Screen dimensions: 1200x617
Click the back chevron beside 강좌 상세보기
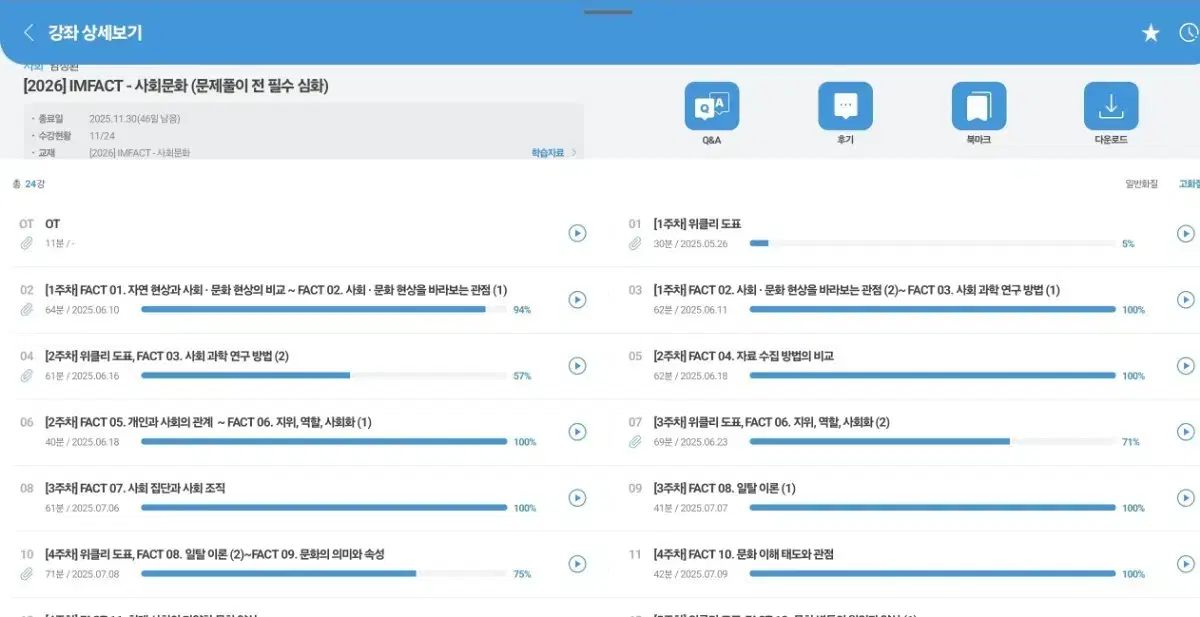pyautogui.click(x=27, y=31)
